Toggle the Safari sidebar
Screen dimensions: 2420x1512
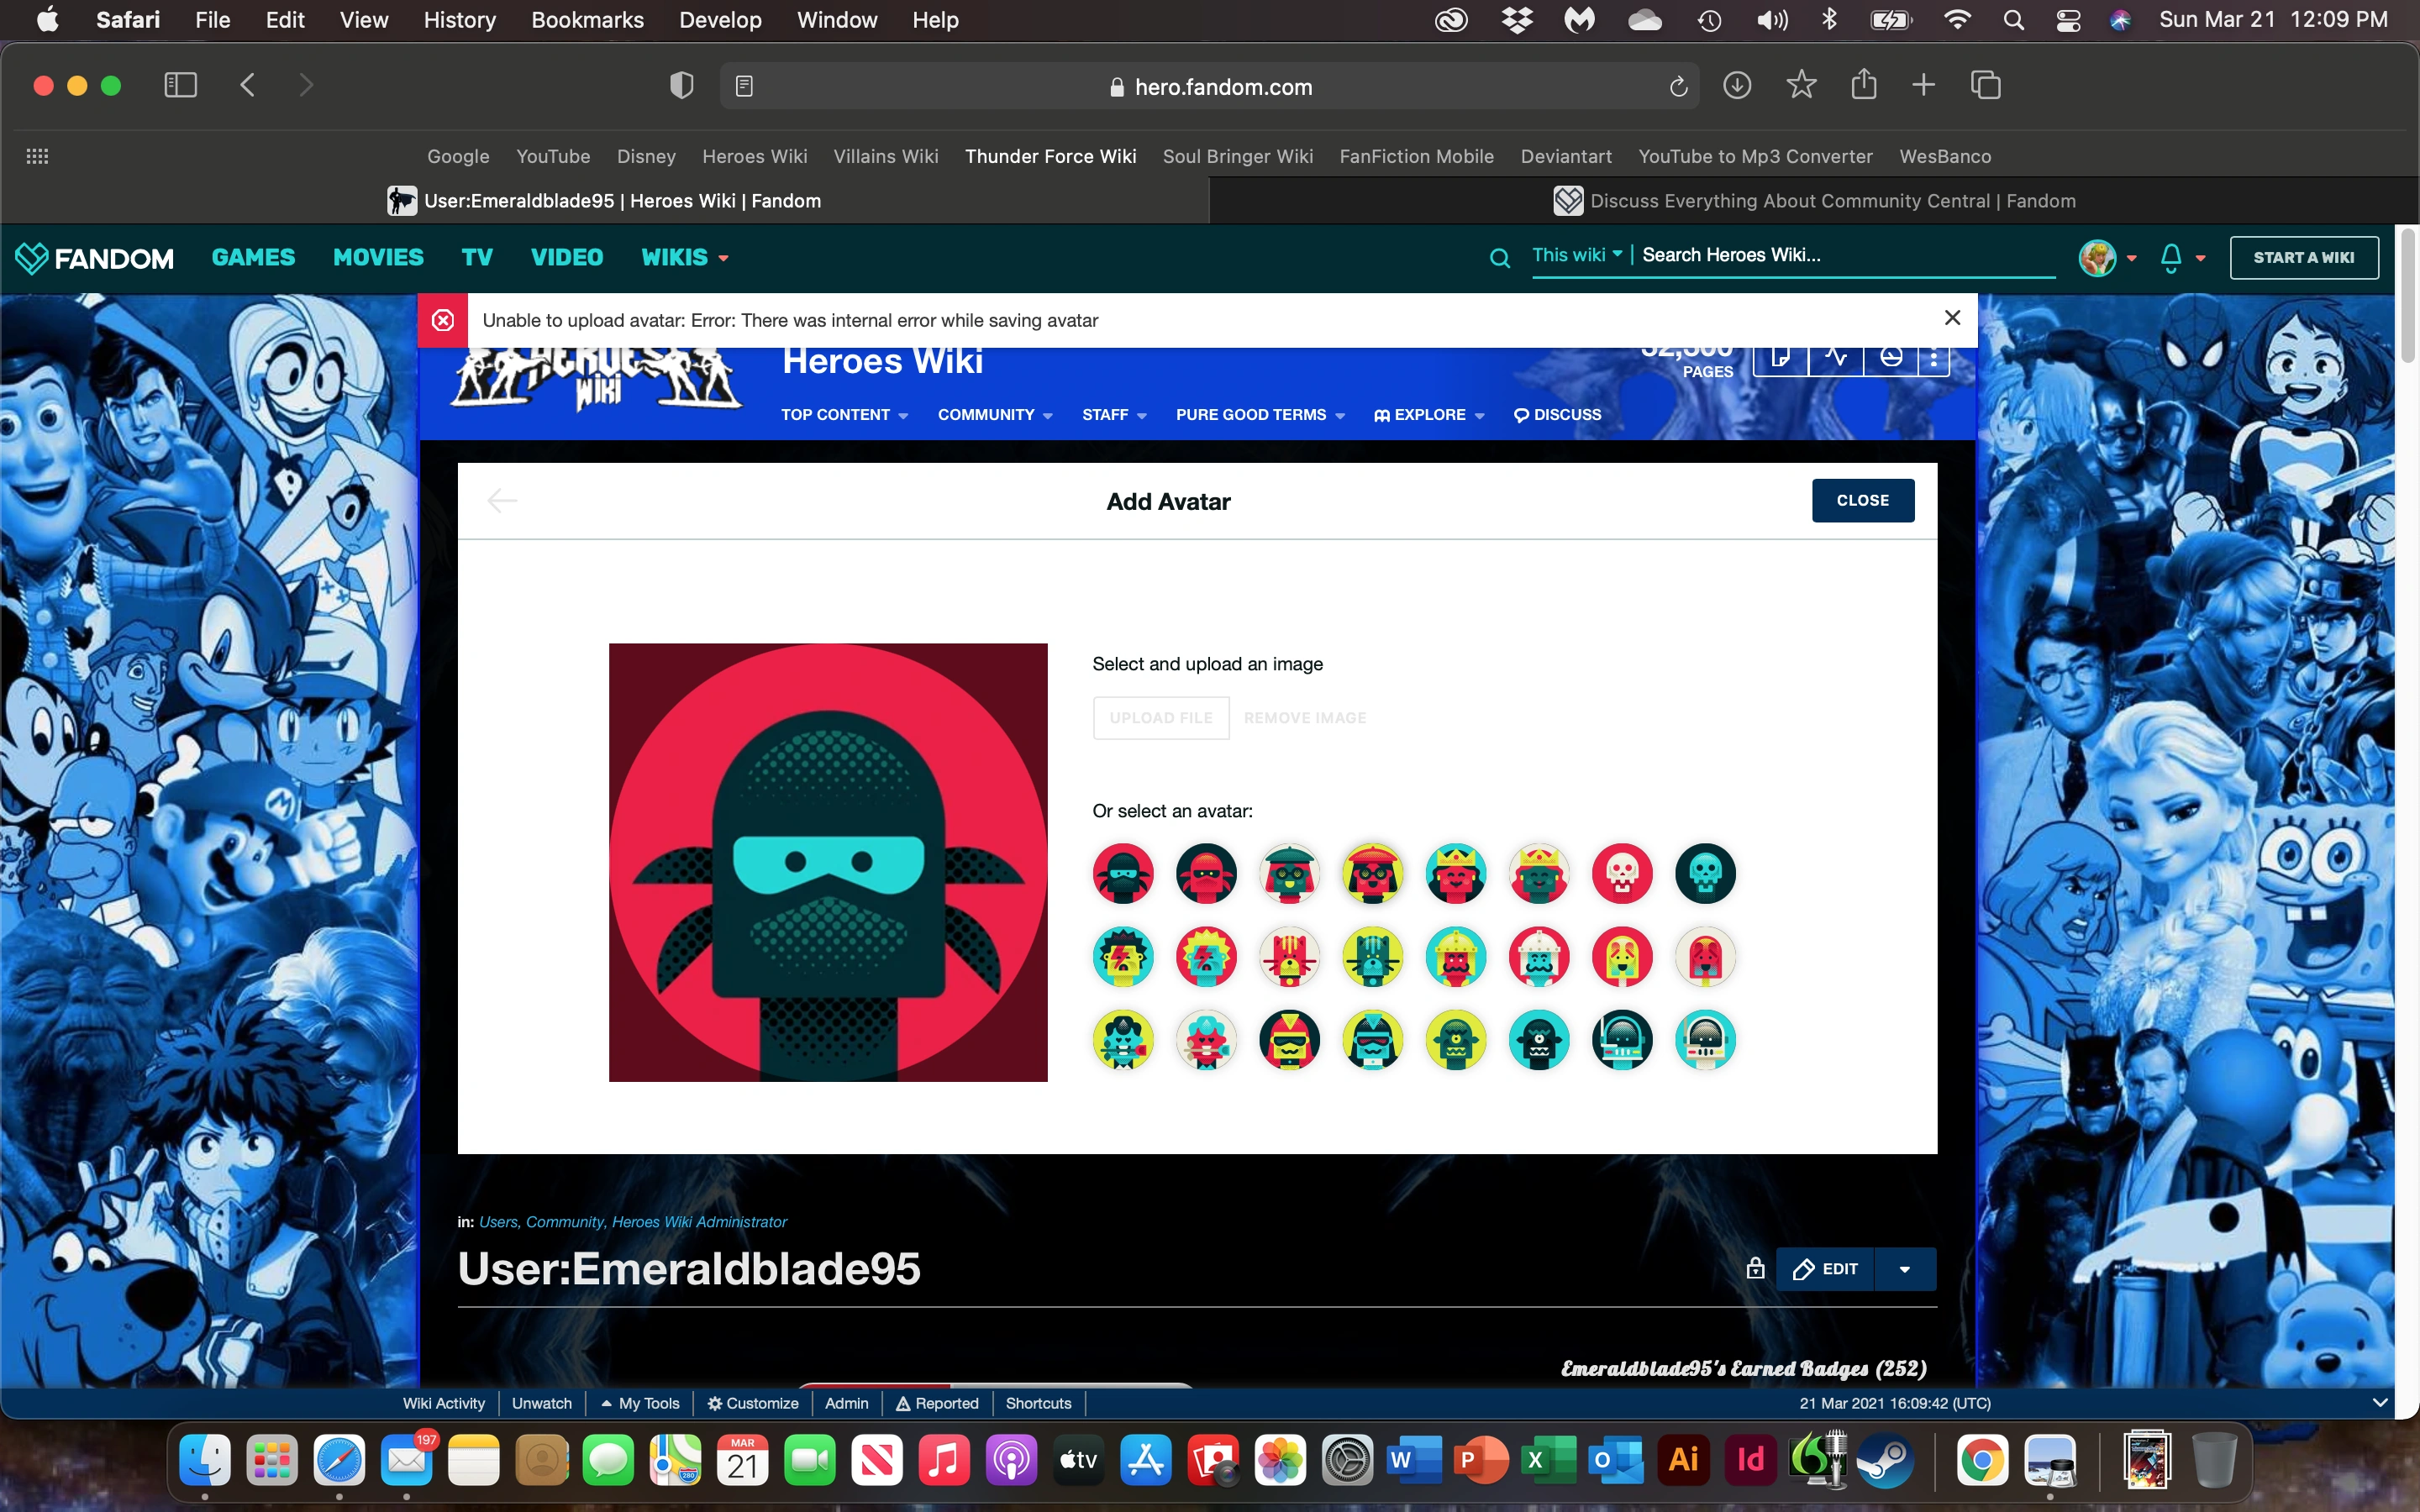point(180,86)
